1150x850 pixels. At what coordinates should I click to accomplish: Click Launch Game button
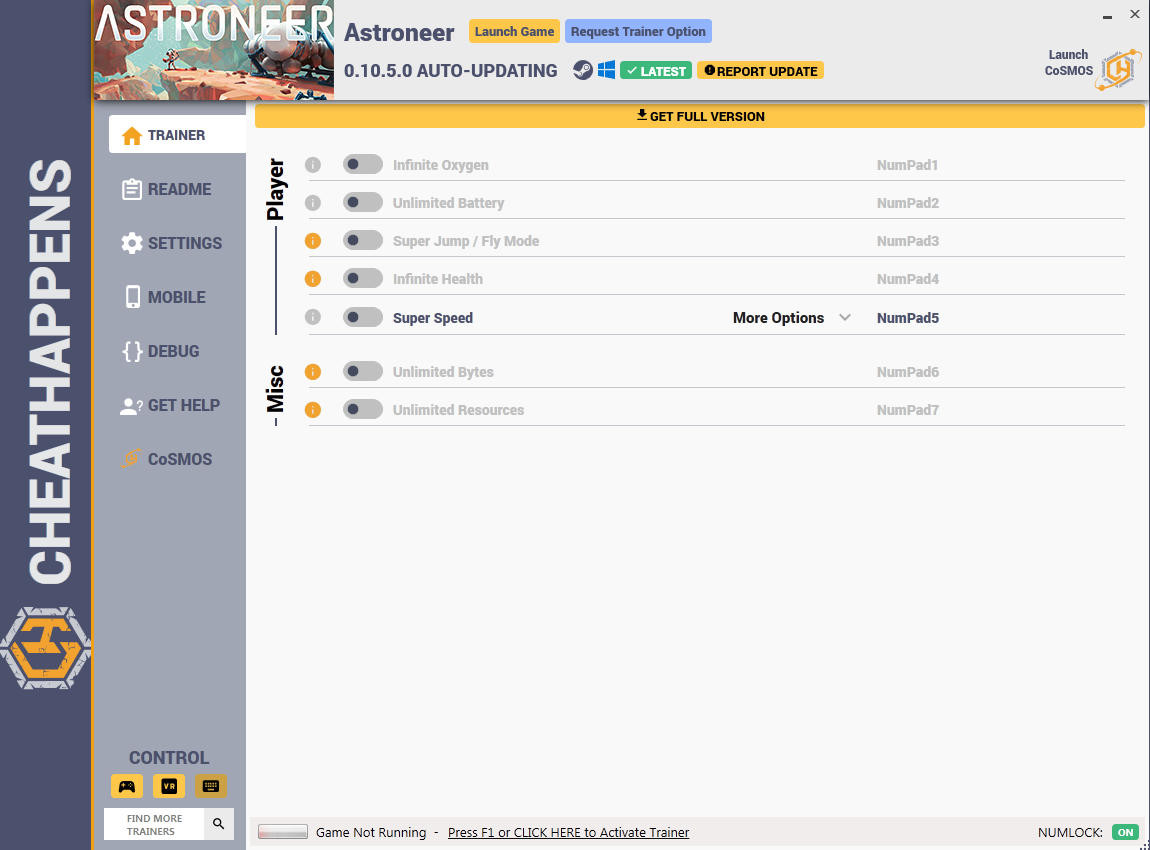[x=514, y=32]
